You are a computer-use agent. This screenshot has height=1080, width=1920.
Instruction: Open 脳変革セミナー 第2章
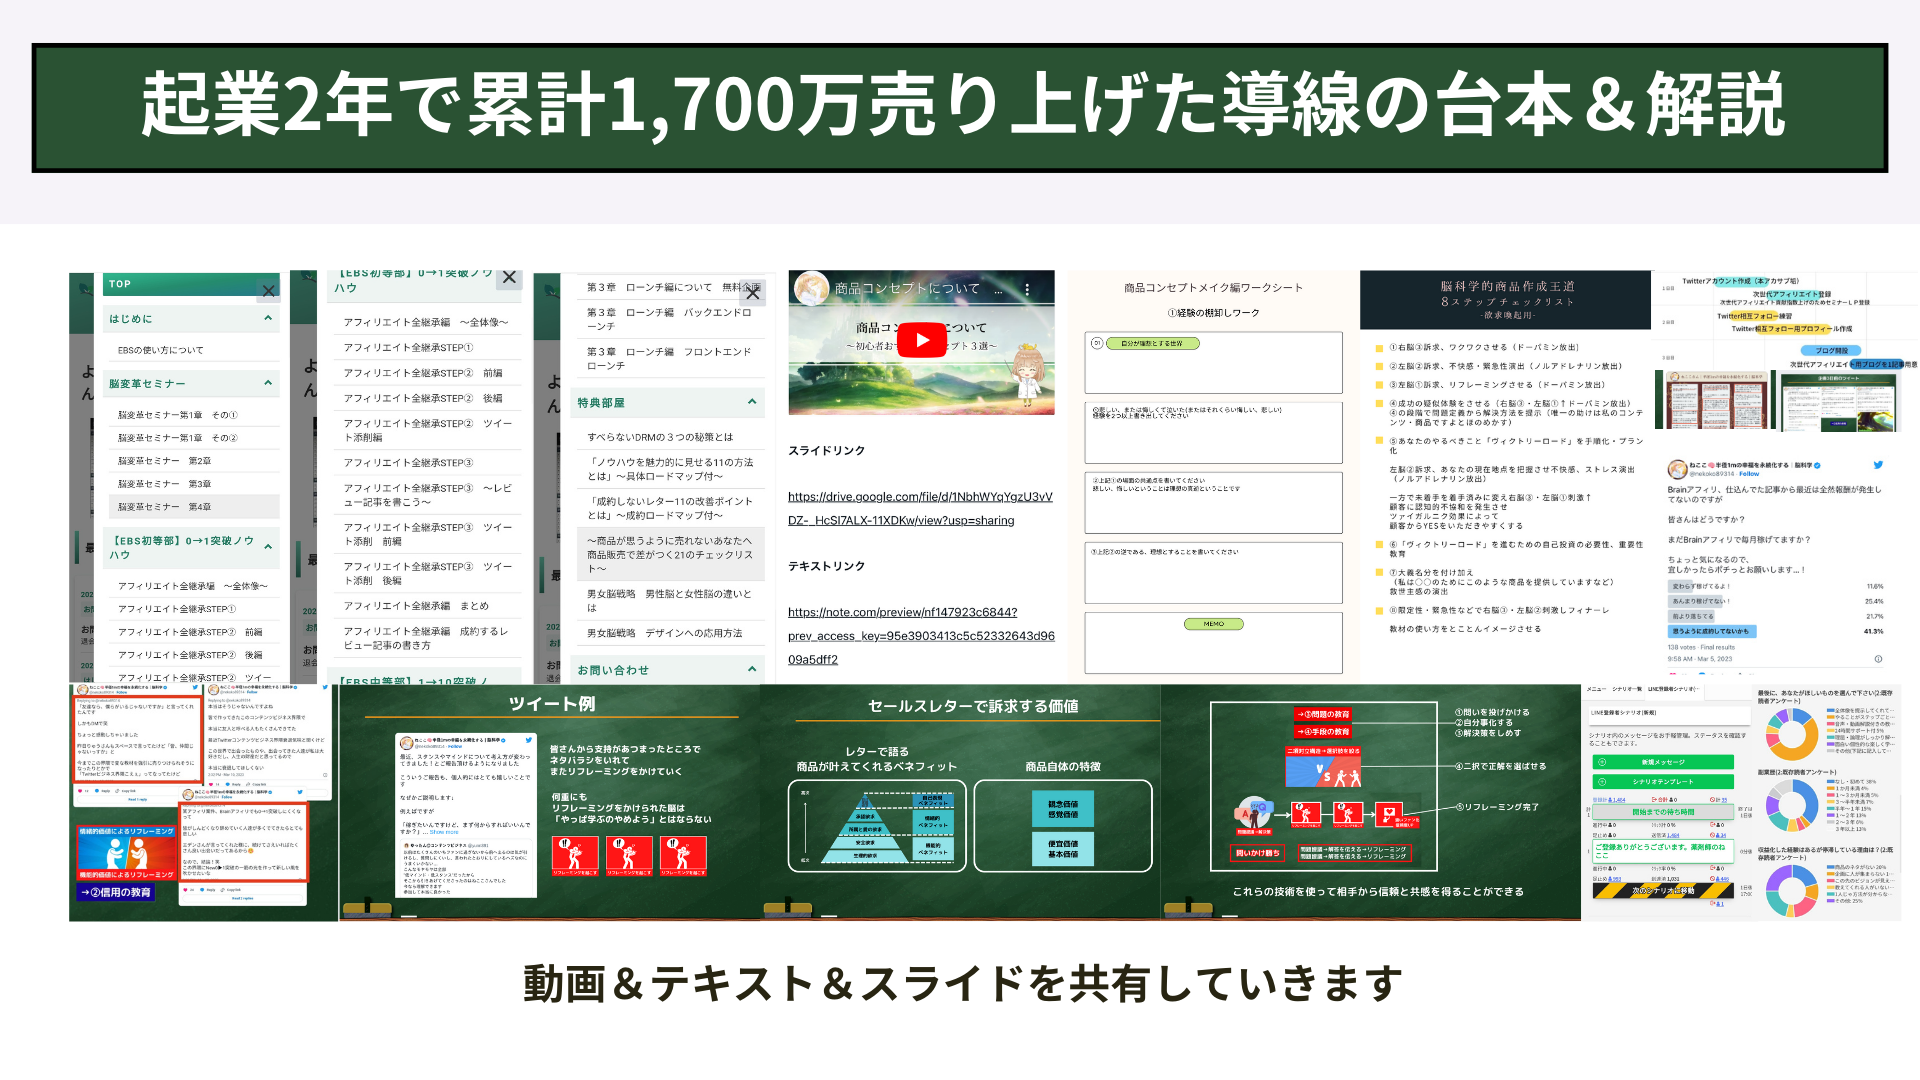(165, 461)
